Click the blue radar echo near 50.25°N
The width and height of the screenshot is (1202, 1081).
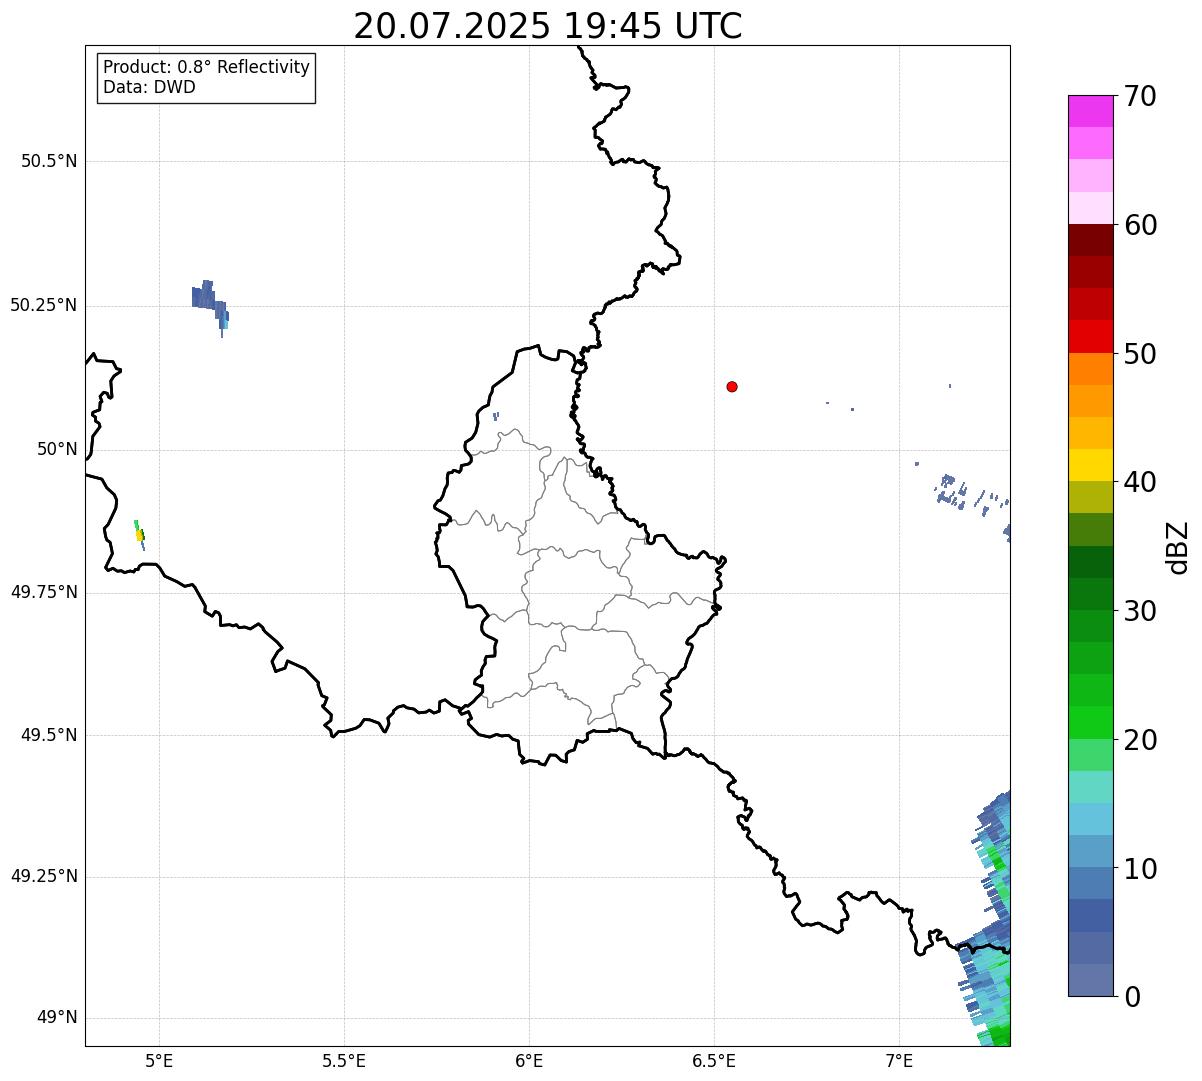click(x=208, y=302)
